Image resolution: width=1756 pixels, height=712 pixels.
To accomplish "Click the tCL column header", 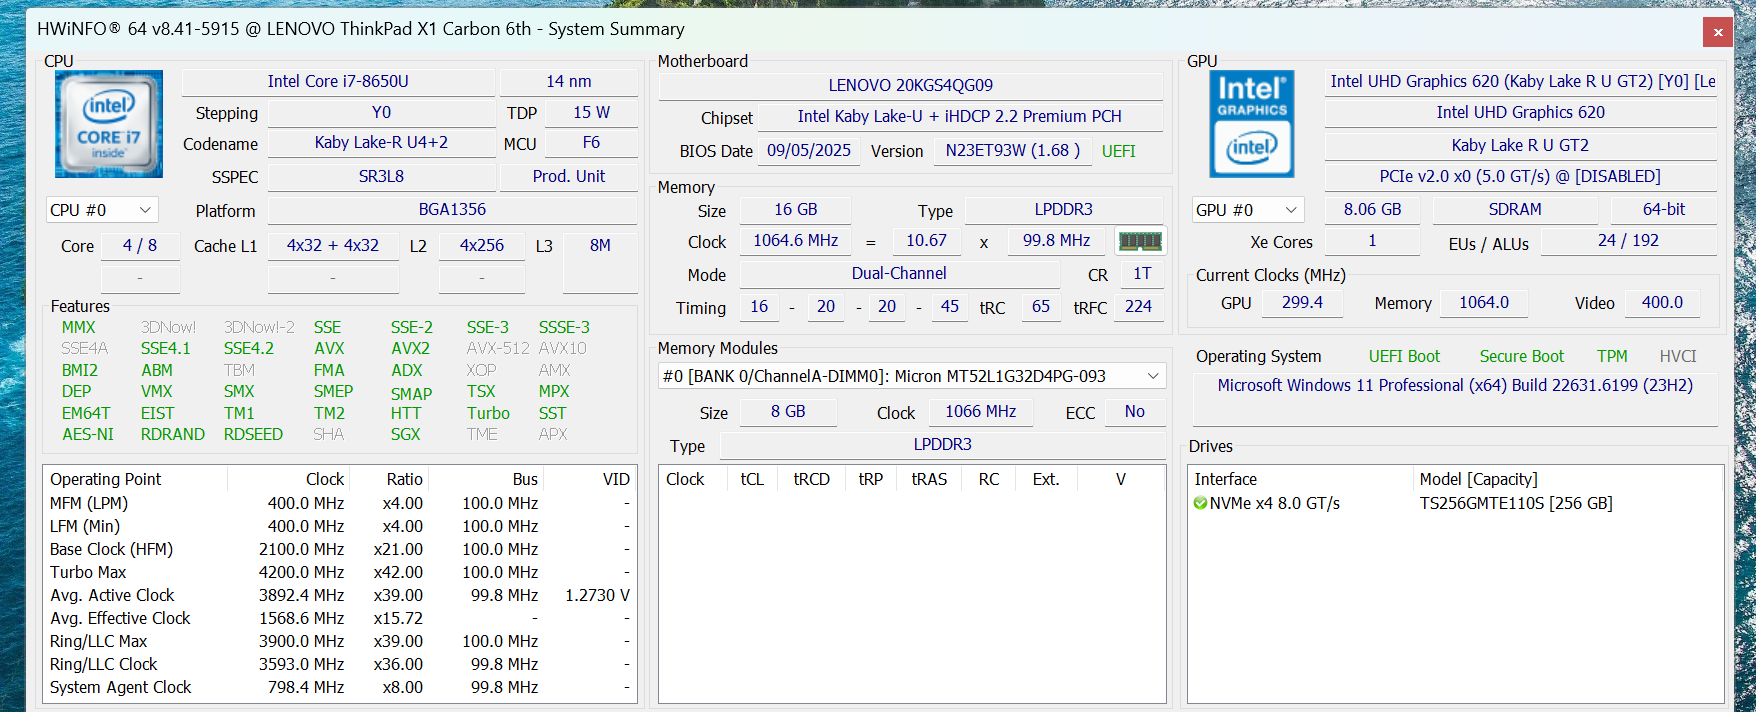I will pos(752,479).
